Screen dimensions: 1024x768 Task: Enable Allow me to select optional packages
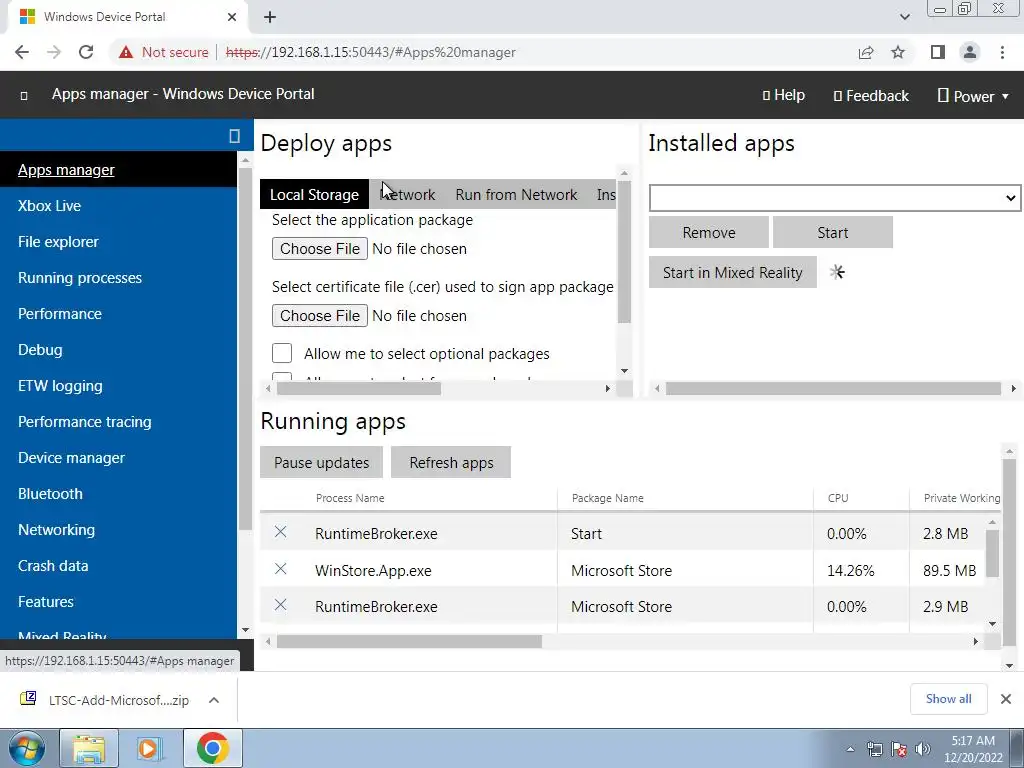tap(282, 353)
